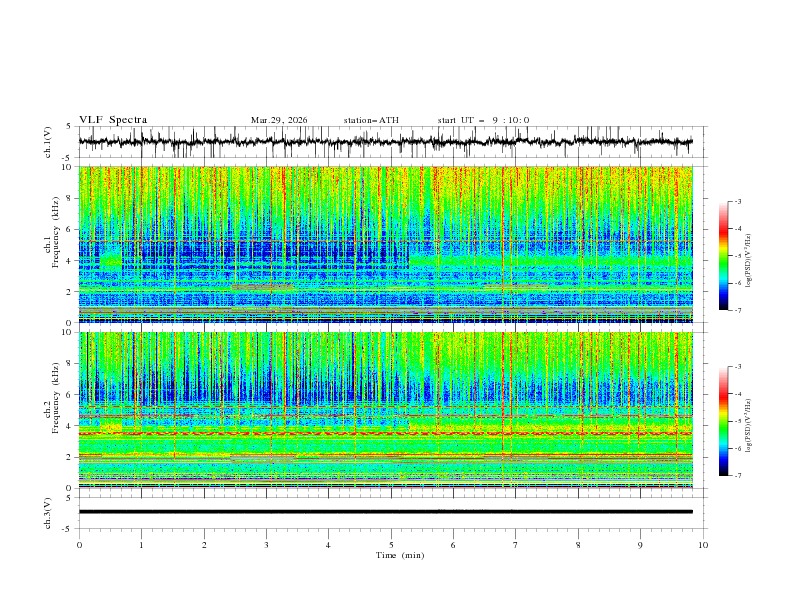Click the ch.1 colorbar log(PSD) label
Viewport: 792px width, 612px height.
pyautogui.click(x=749, y=261)
